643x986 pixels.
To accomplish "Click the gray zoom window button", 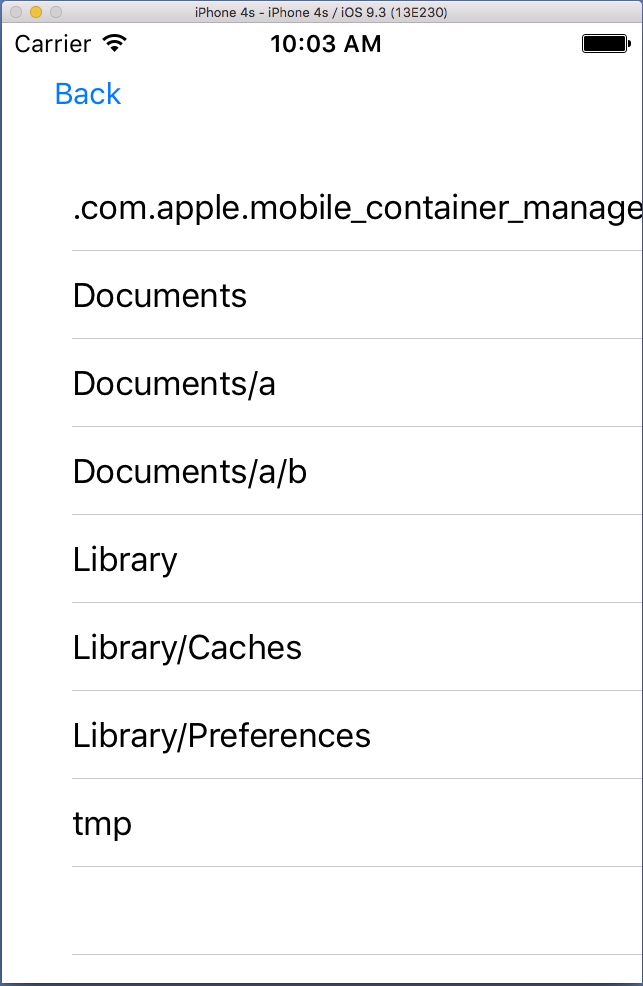I will pos(55,12).
